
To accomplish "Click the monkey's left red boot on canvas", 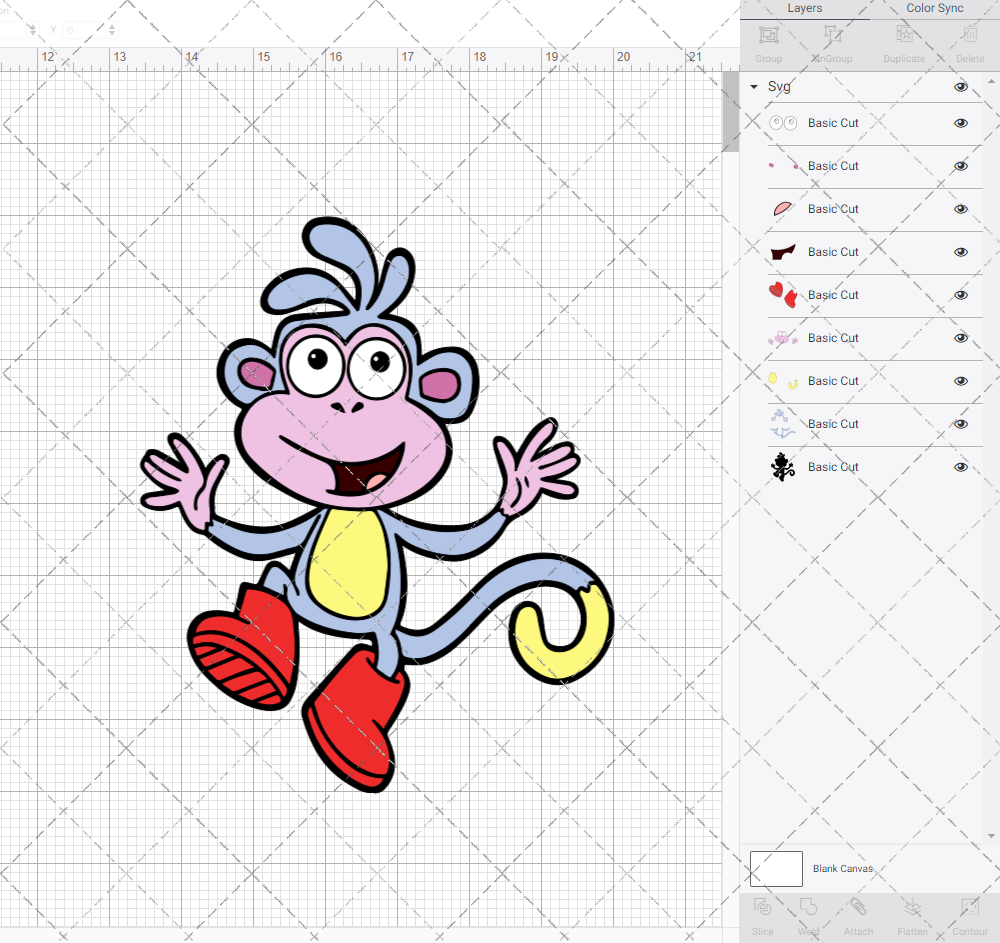I will pos(246,647).
